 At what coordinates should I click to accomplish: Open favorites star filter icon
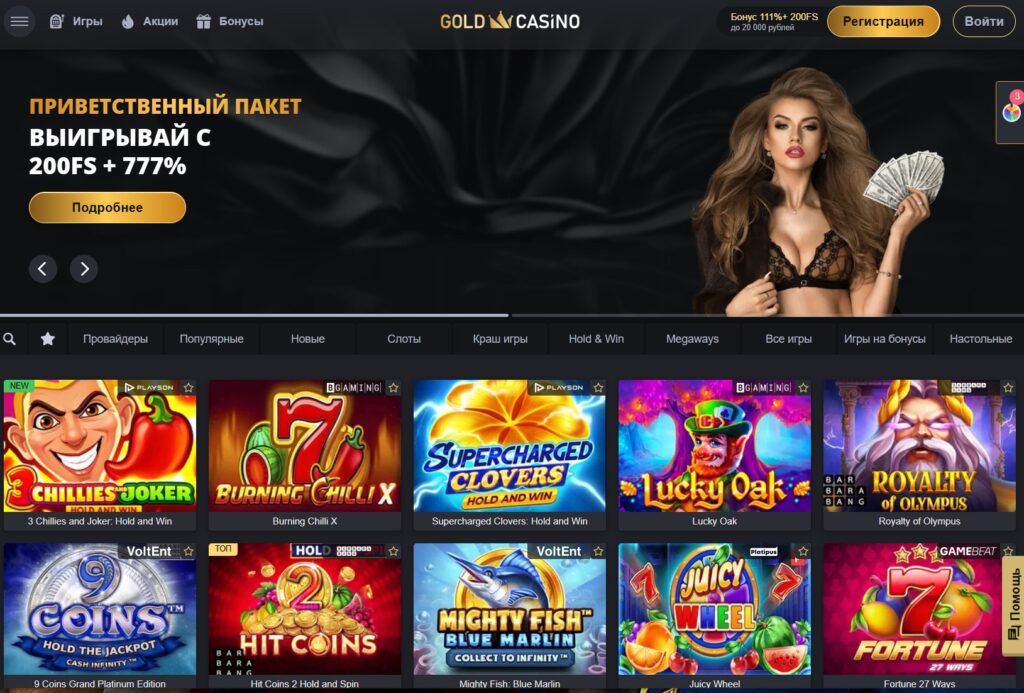(48, 339)
